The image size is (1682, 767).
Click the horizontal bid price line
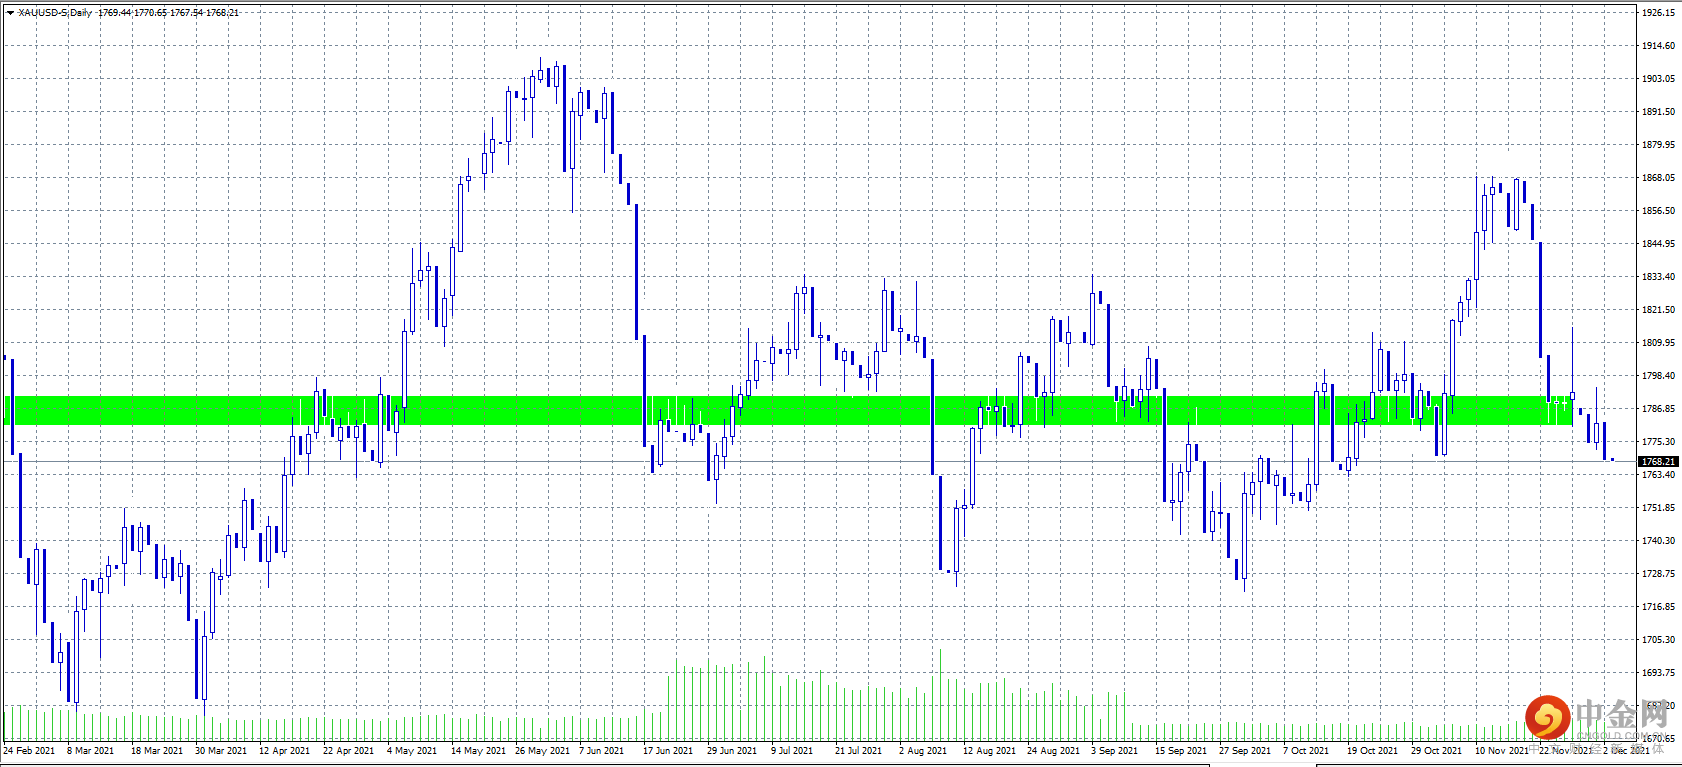pyautogui.click(x=820, y=461)
